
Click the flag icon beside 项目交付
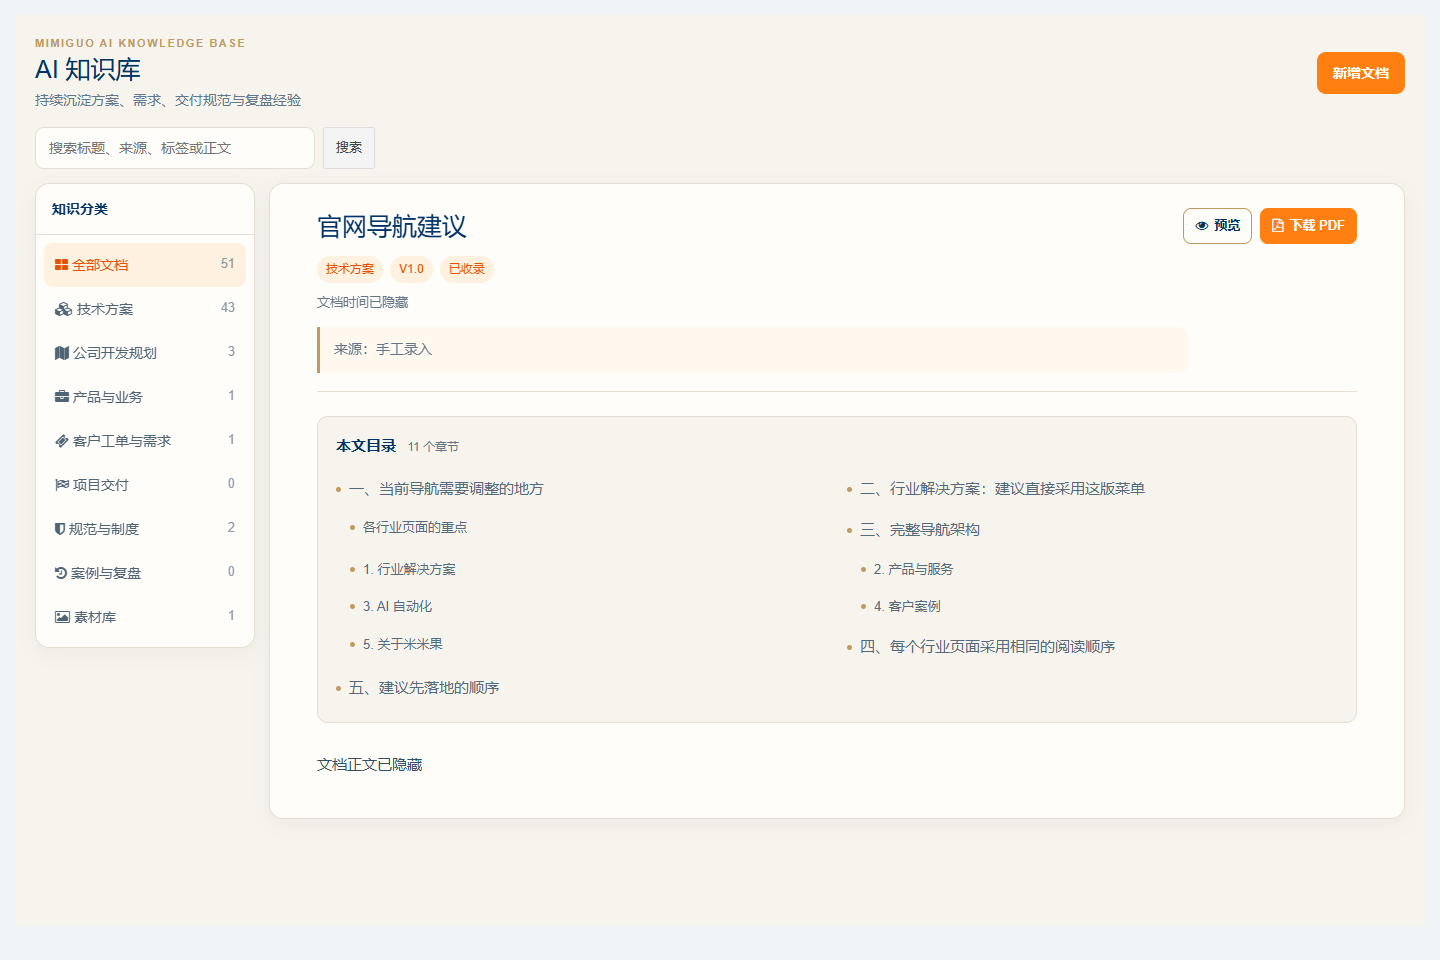click(62, 485)
